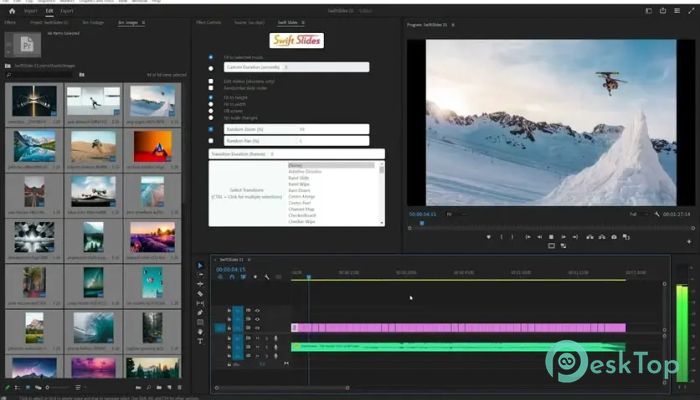The image size is (700, 400).
Task: Click the Add Marker icon in timeline
Action: click(x=255, y=277)
